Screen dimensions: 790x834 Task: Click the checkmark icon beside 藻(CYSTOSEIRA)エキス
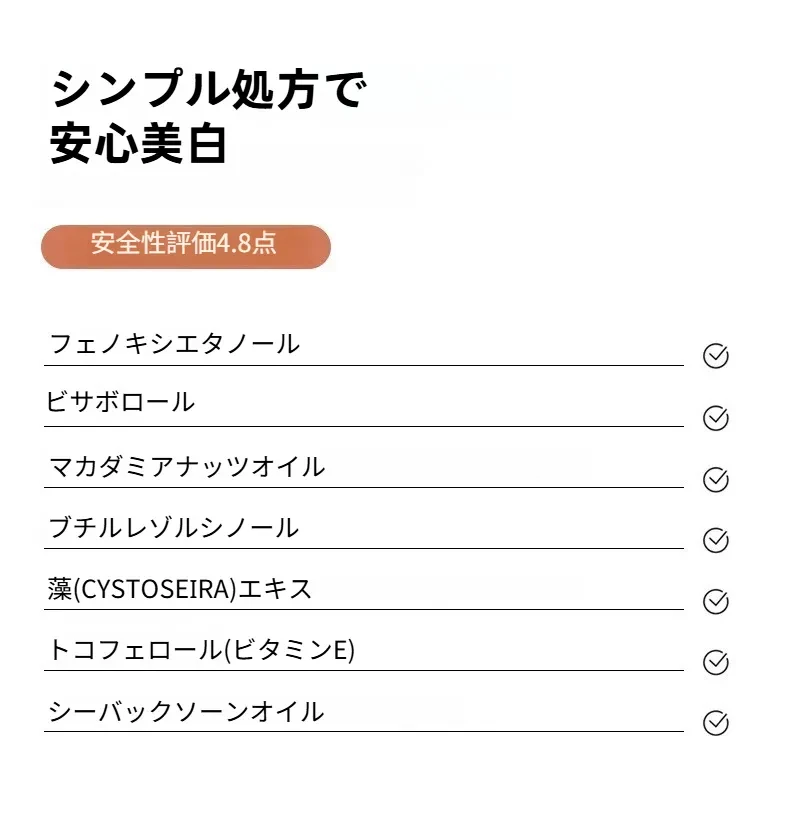(x=716, y=601)
